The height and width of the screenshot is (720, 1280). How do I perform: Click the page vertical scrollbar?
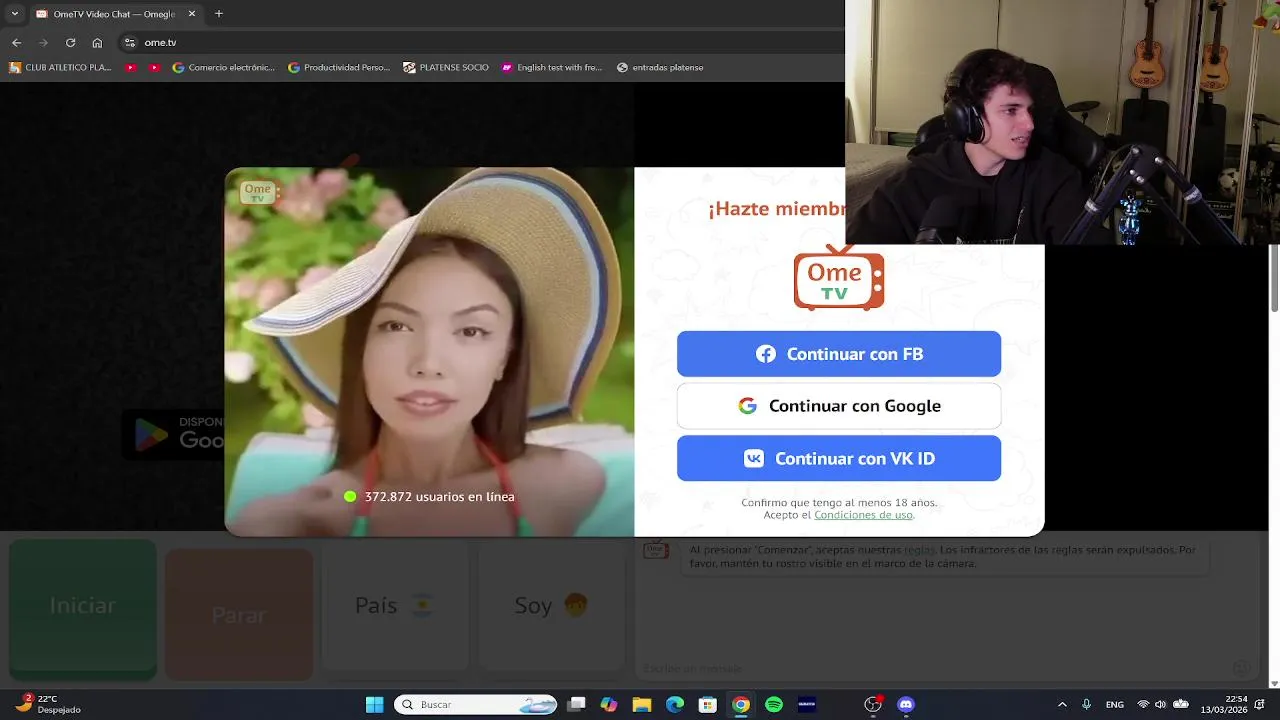(x=1274, y=277)
